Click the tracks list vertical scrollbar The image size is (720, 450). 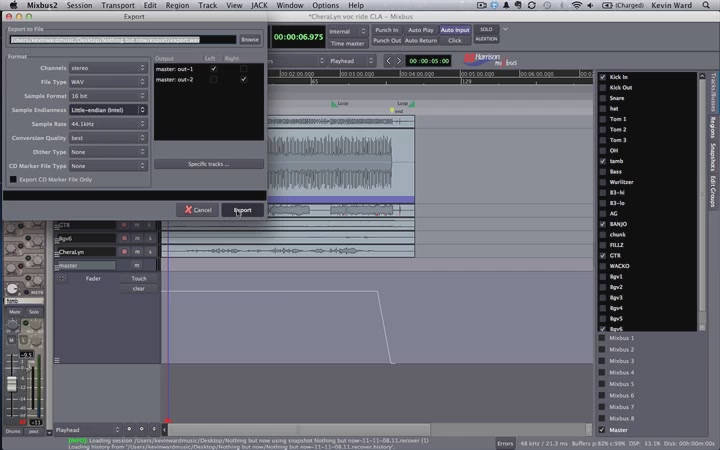coord(702,202)
